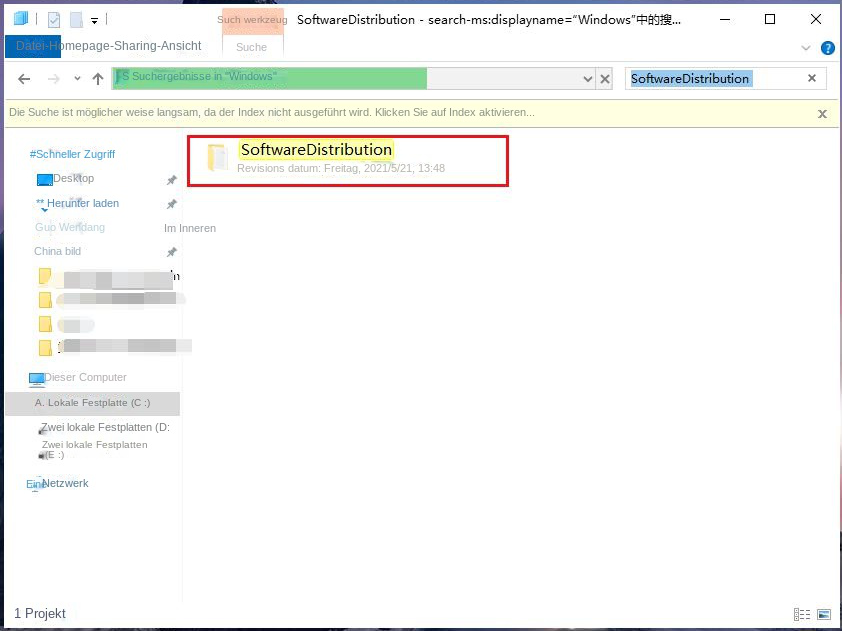Stop loading via address bar X button

[x=604, y=79]
